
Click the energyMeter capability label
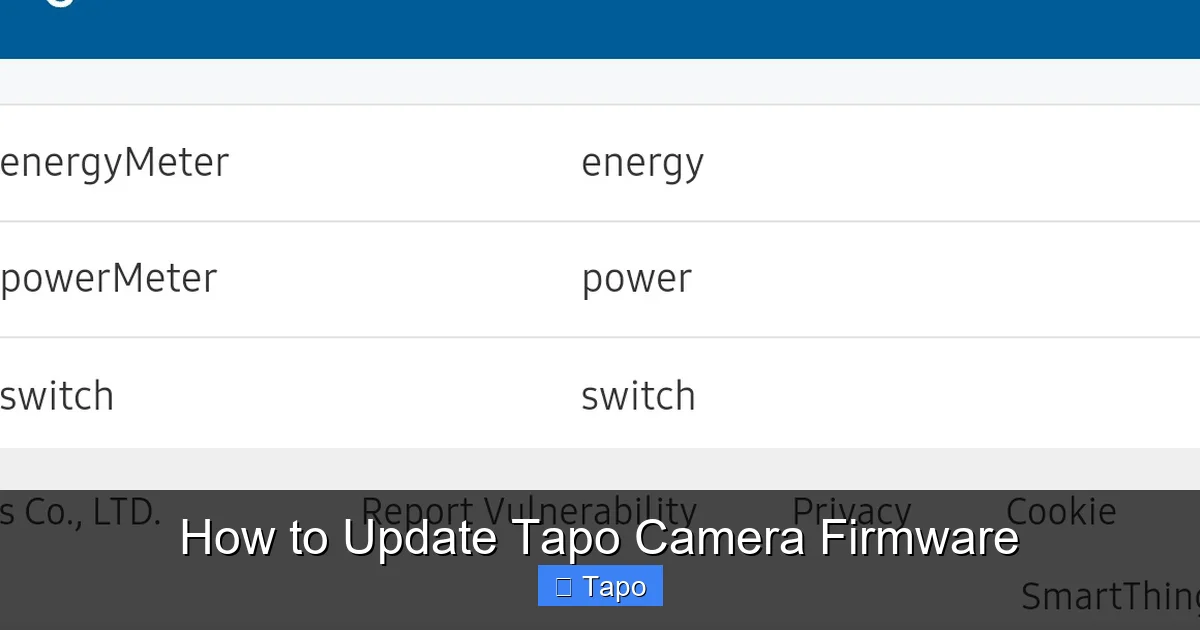coord(114,163)
